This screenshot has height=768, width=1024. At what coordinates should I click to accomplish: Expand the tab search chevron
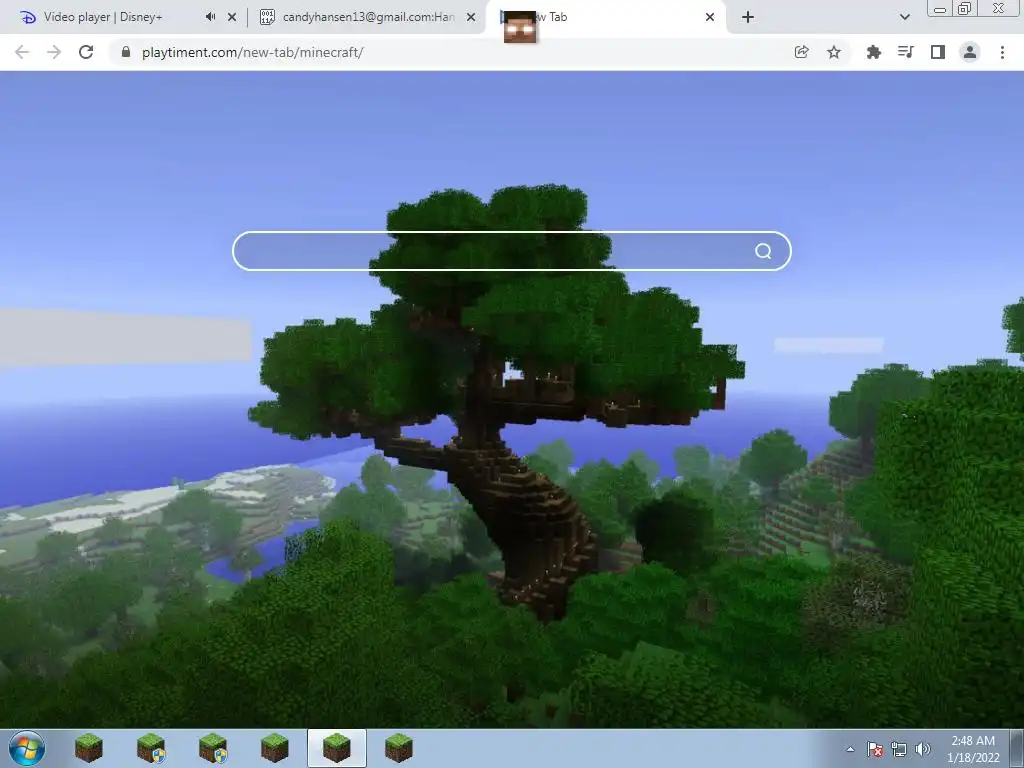(x=904, y=17)
